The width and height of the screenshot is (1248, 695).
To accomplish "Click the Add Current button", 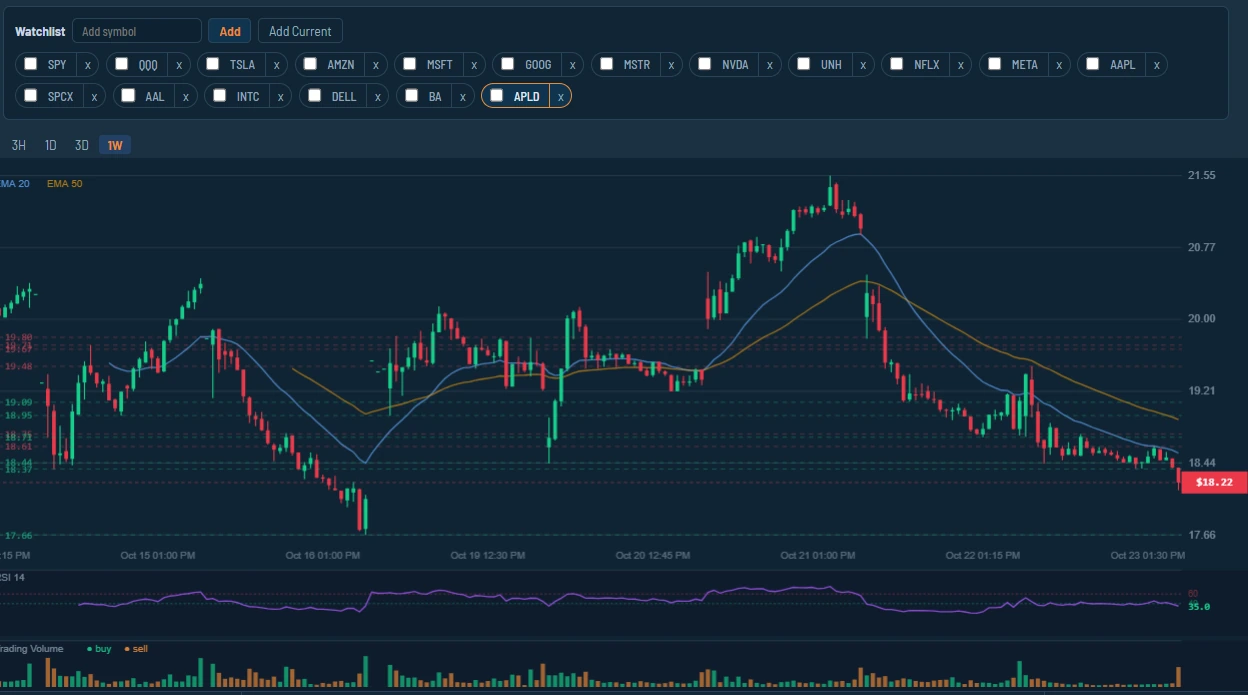I will [300, 31].
